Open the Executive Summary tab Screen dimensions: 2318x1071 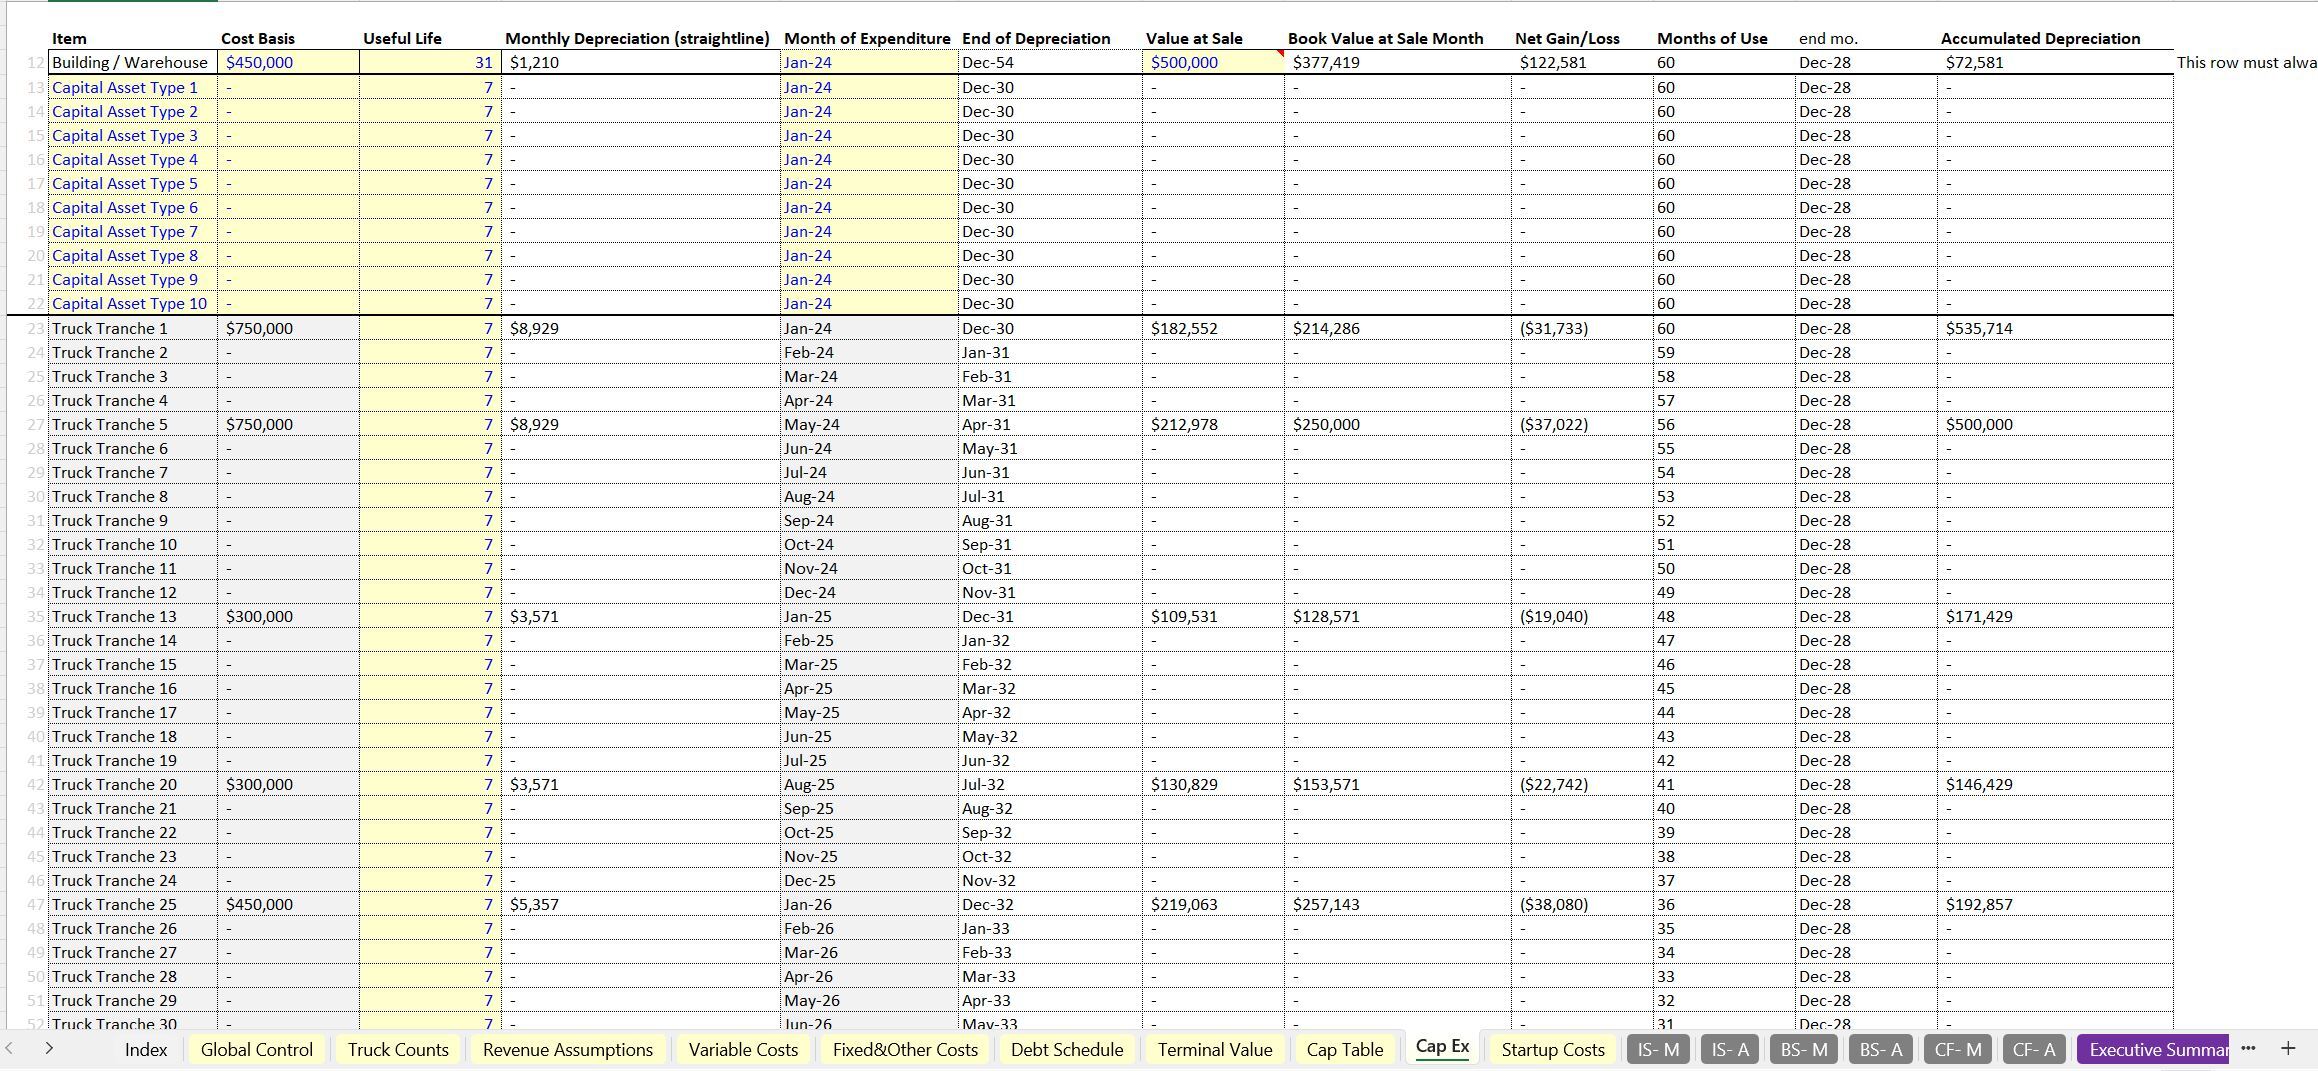pyautogui.click(x=2153, y=1049)
